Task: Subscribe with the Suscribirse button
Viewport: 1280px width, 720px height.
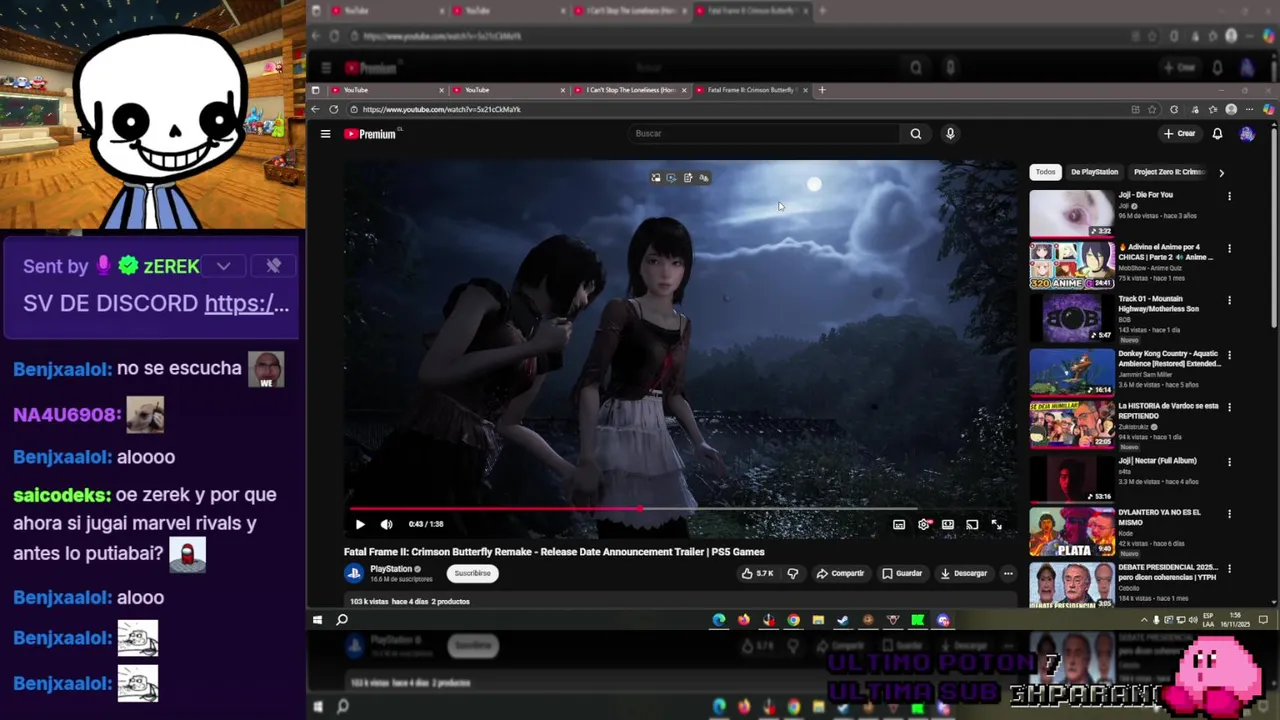Action: (472, 574)
